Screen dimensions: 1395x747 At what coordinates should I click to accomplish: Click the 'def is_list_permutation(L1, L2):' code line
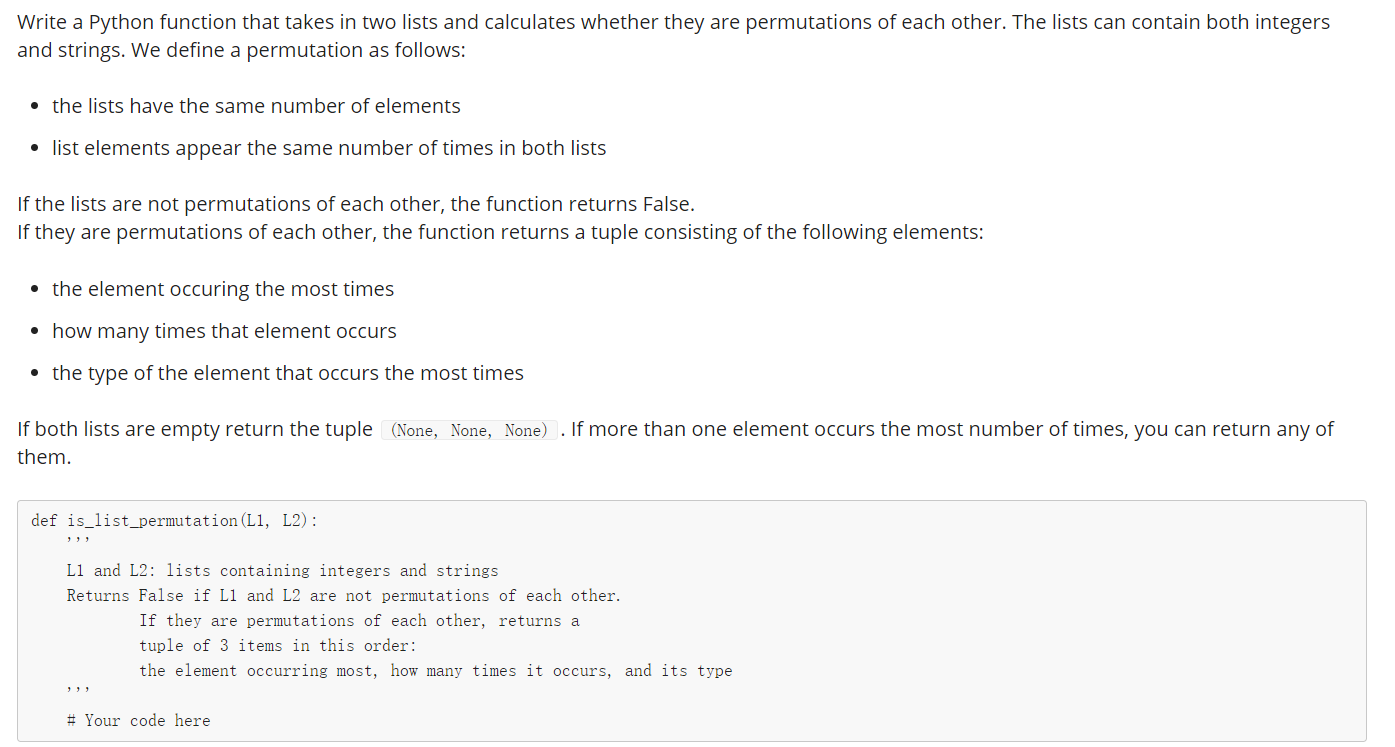[x=174, y=520]
